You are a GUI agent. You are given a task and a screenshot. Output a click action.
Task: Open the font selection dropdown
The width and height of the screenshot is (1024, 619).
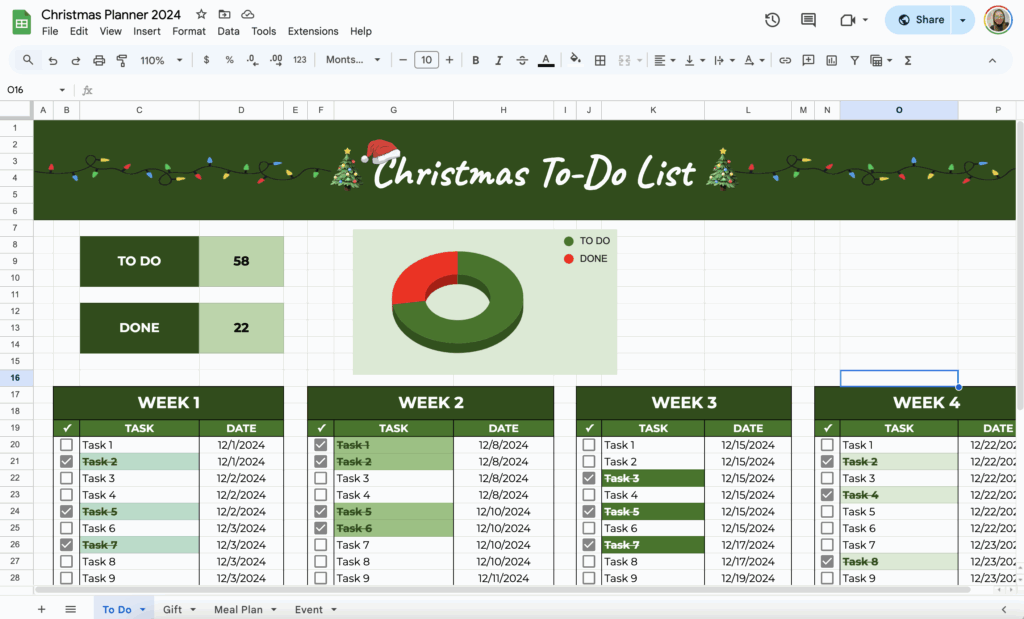[352, 59]
